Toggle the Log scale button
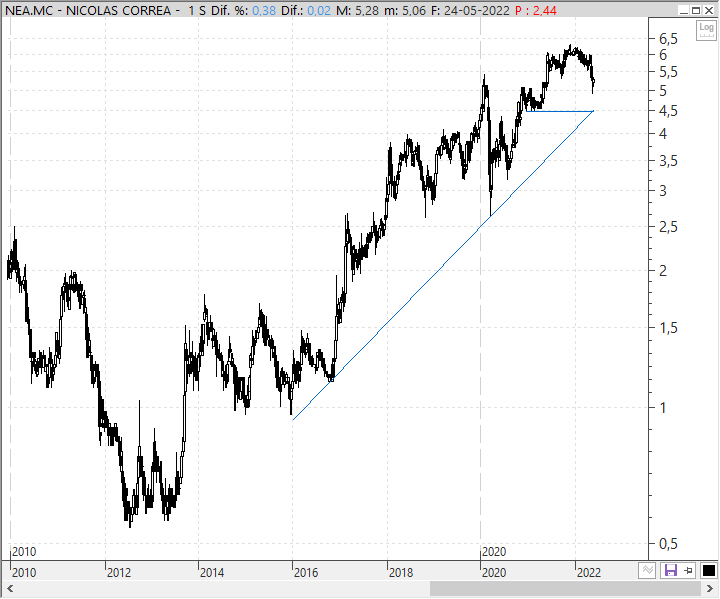 tap(706, 30)
